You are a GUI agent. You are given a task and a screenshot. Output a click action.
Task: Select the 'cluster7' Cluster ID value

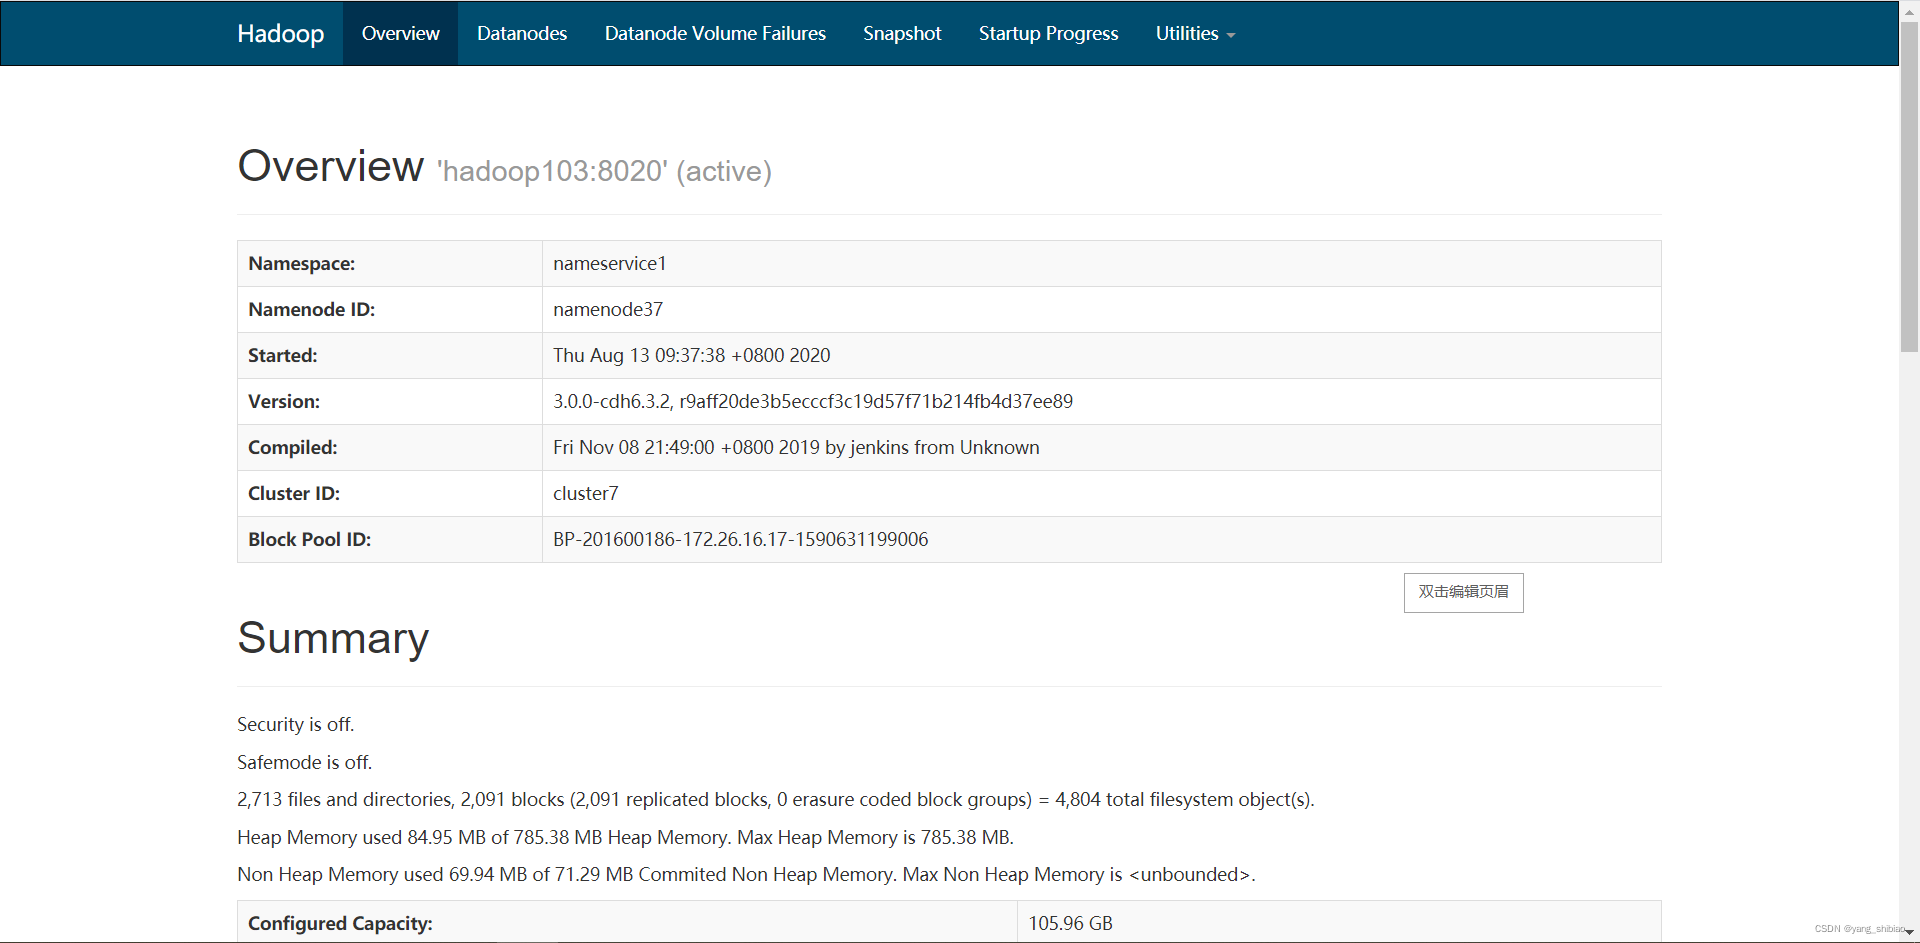pyautogui.click(x=586, y=494)
